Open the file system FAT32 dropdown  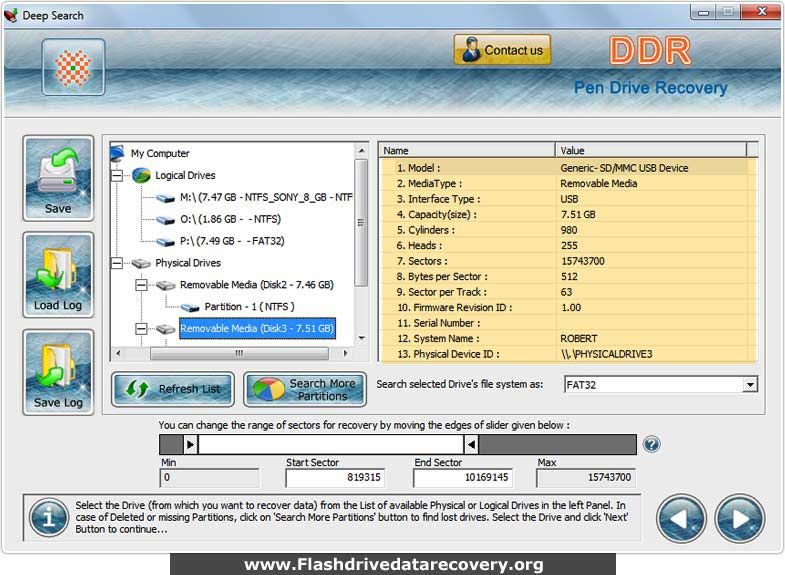tap(749, 384)
